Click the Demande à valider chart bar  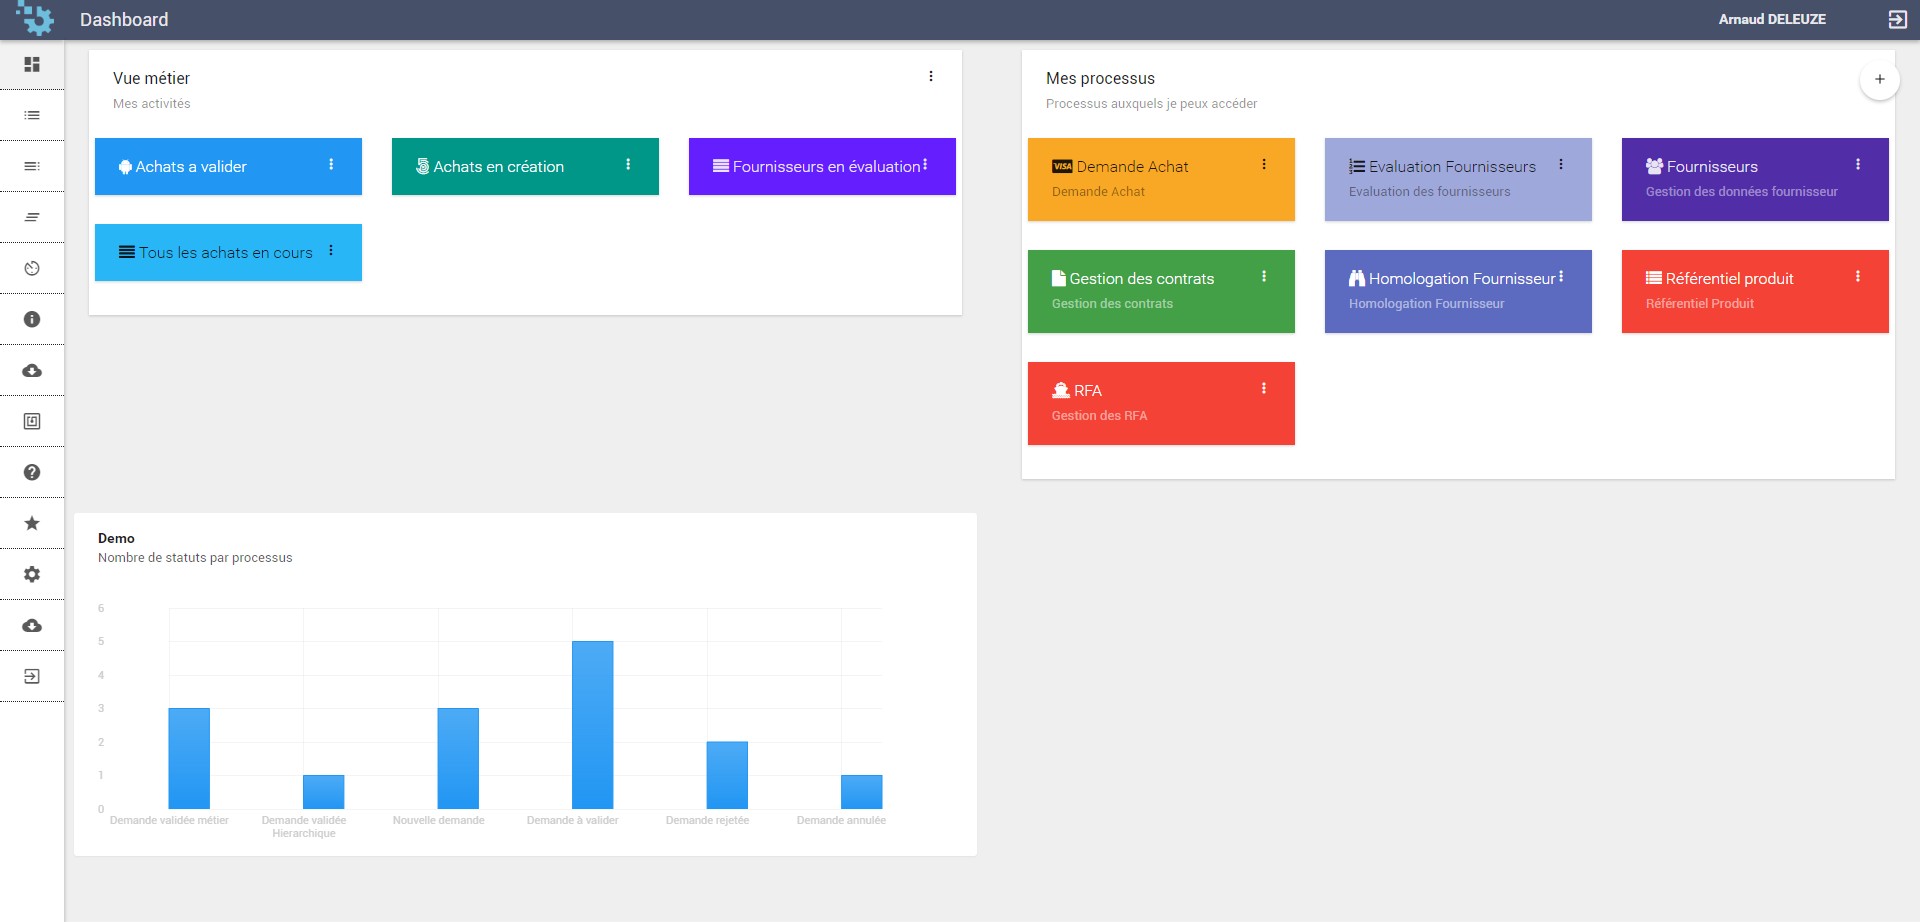[x=592, y=725]
